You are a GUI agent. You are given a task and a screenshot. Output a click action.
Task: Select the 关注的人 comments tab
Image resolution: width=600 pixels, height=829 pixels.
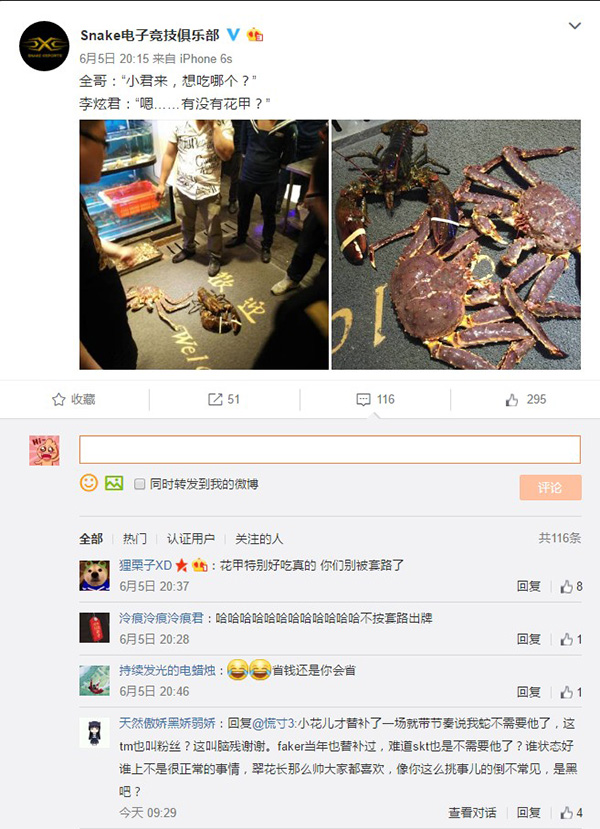click(x=259, y=539)
